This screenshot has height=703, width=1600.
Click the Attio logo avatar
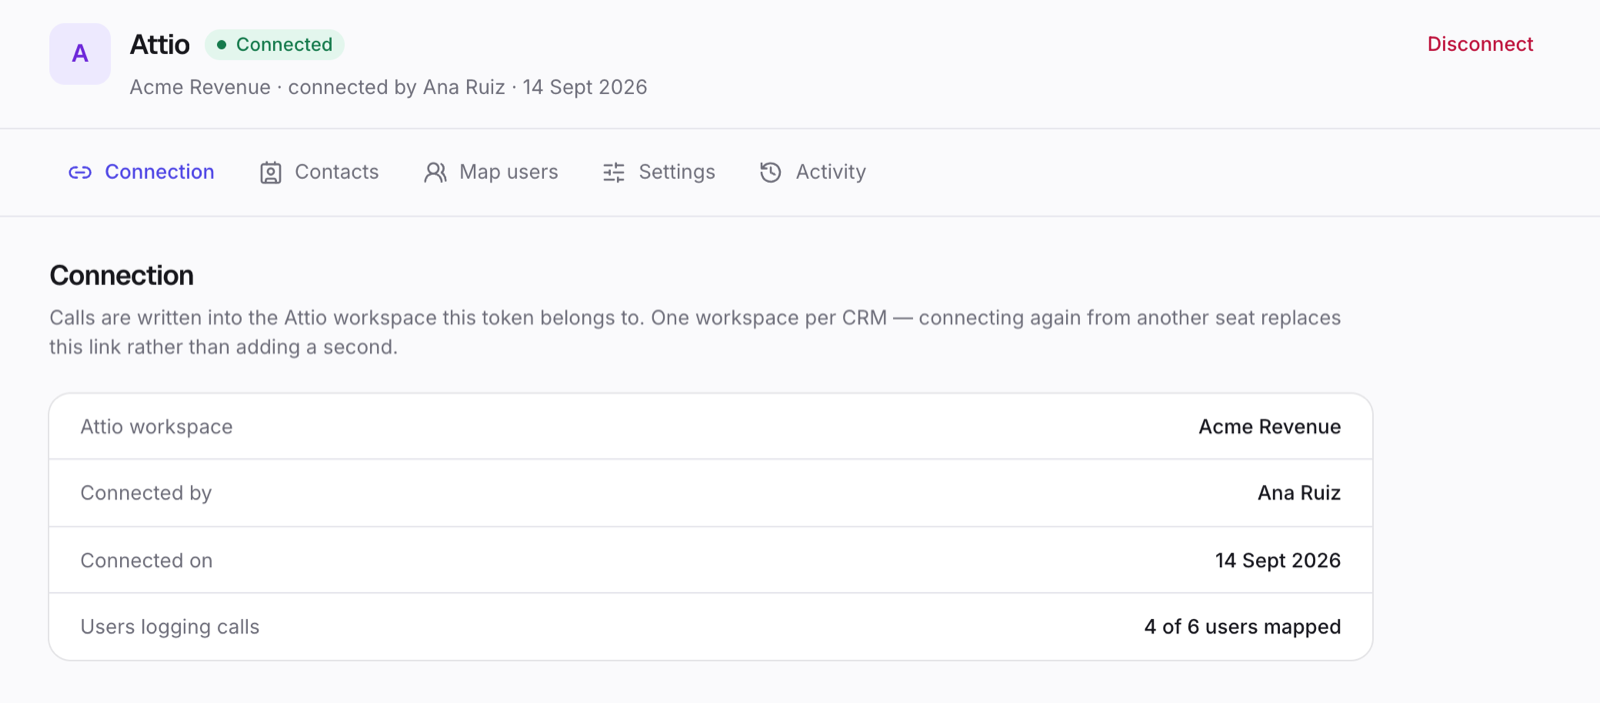(x=80, y=54)
